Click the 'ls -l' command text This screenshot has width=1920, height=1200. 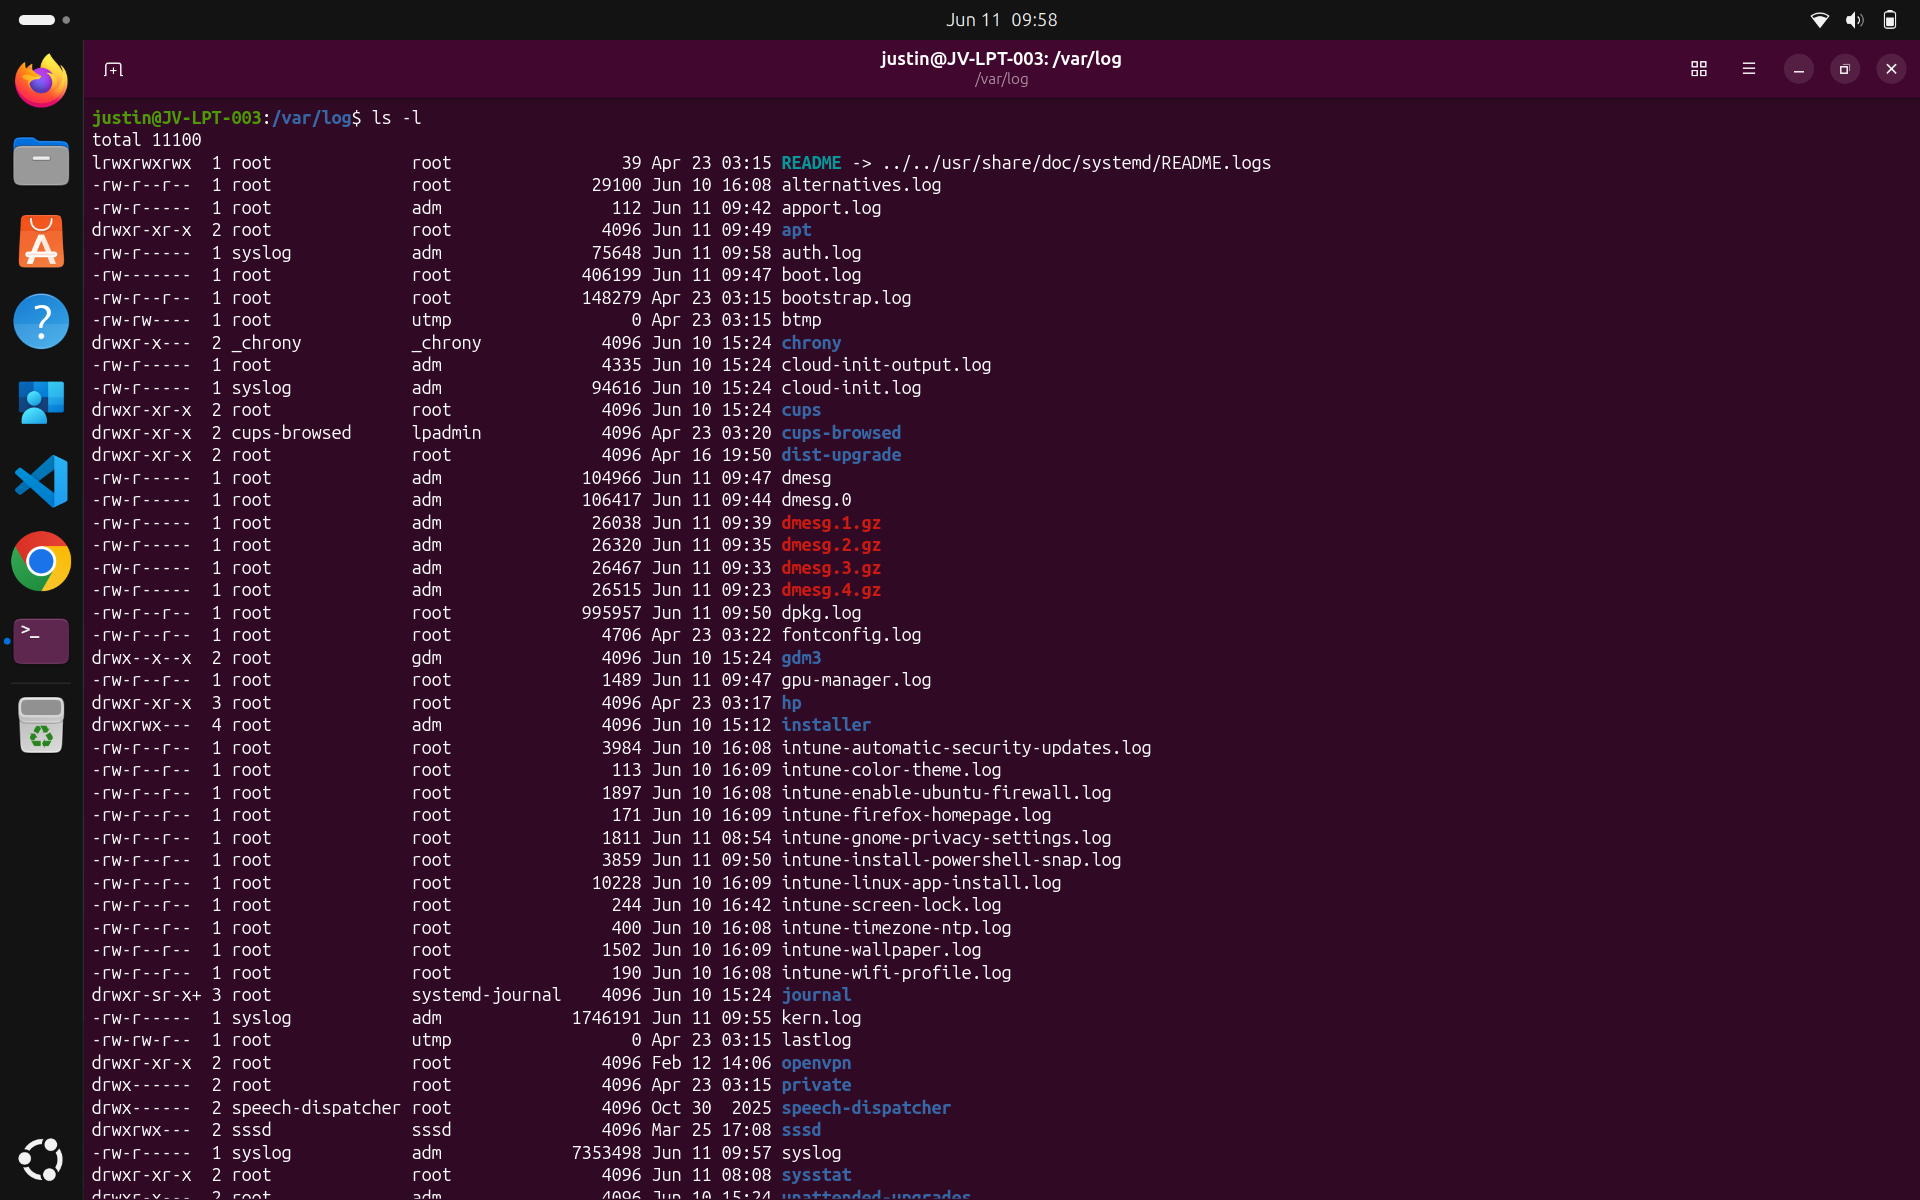point(396,118)
